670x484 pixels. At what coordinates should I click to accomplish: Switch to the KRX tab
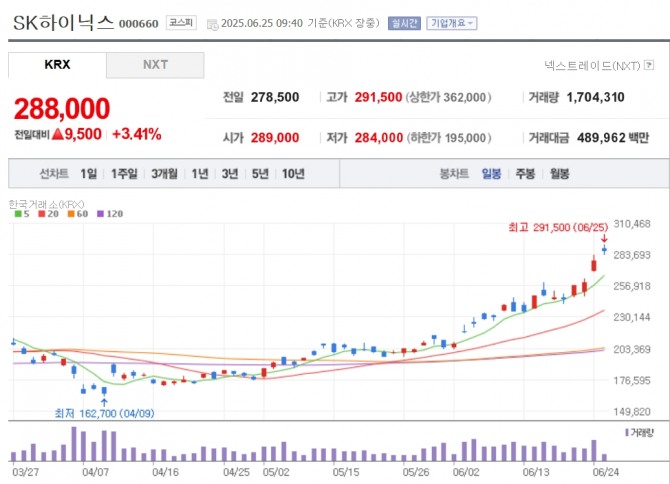click(x=57, y=65)
